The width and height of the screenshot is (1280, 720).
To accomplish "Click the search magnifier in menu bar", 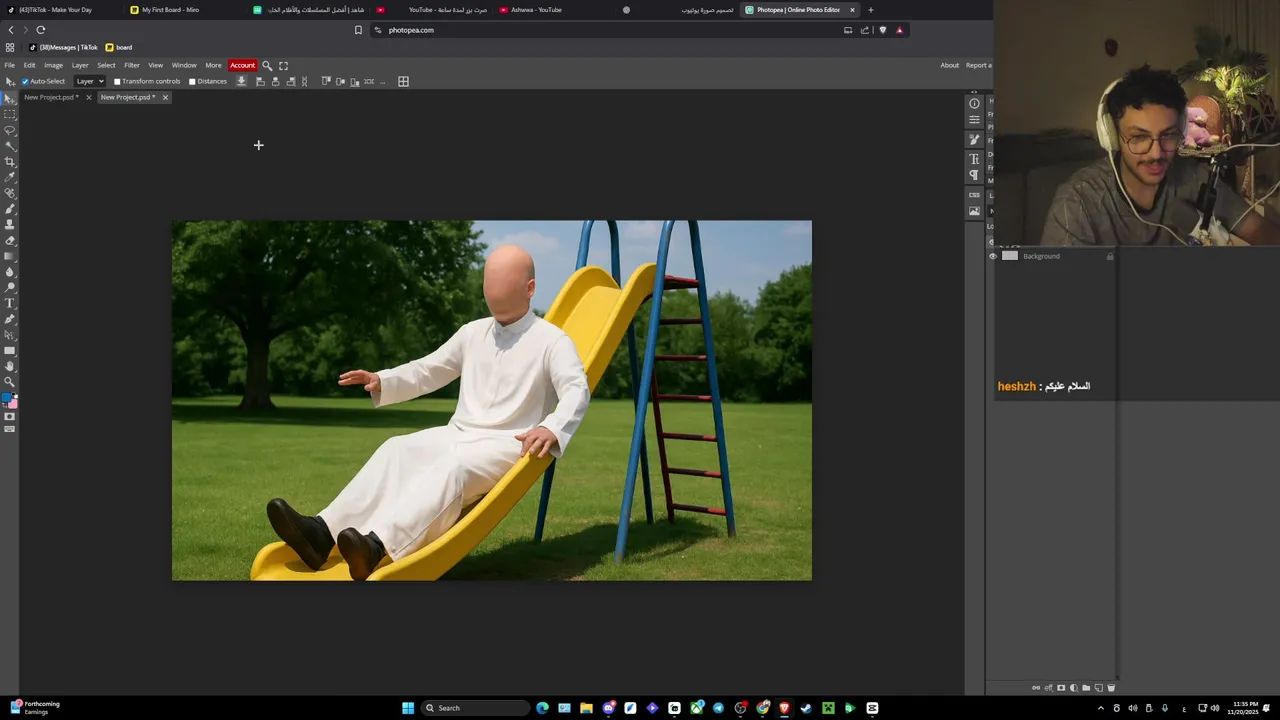I will click(267, 65).
